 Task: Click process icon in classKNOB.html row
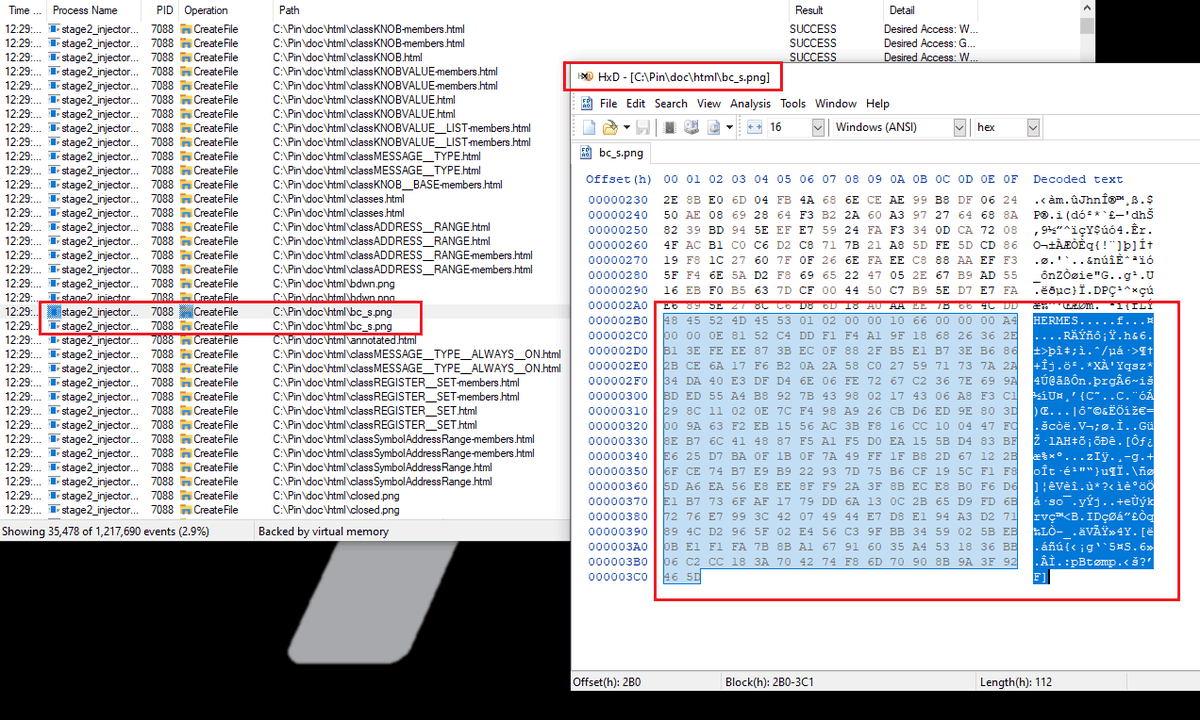point(55,57)
